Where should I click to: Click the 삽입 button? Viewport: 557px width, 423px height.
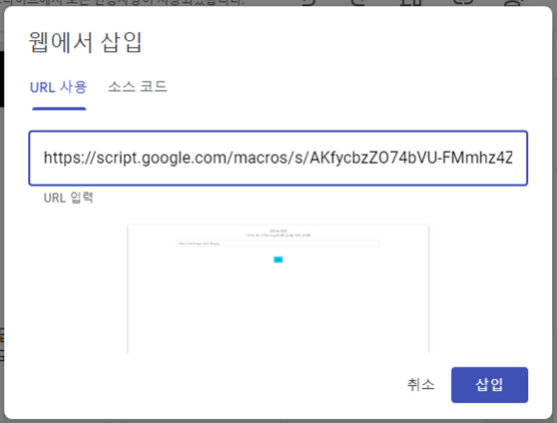(x=490, y=385)
